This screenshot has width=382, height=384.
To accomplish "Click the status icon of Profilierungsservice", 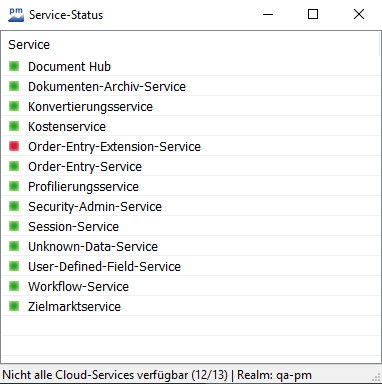I will click(x=14, y=186).
